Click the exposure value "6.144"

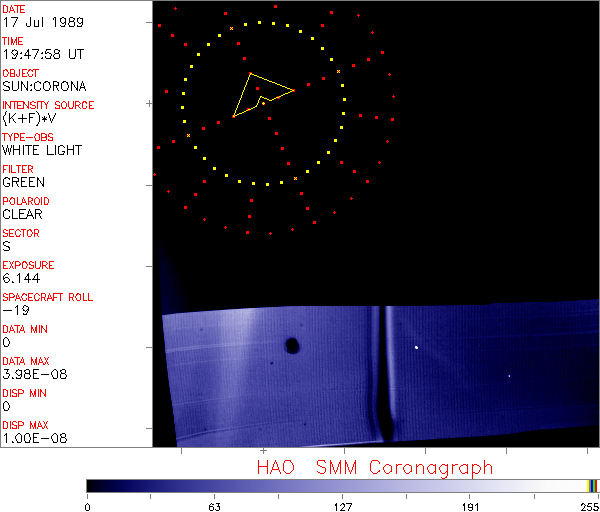[x=21, y=278]
